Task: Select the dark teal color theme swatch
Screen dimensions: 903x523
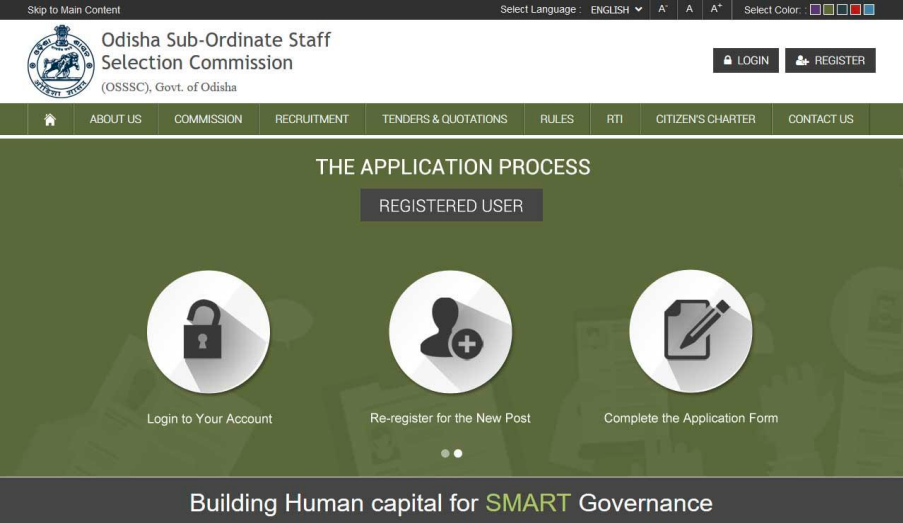Action: pos(842,9)
